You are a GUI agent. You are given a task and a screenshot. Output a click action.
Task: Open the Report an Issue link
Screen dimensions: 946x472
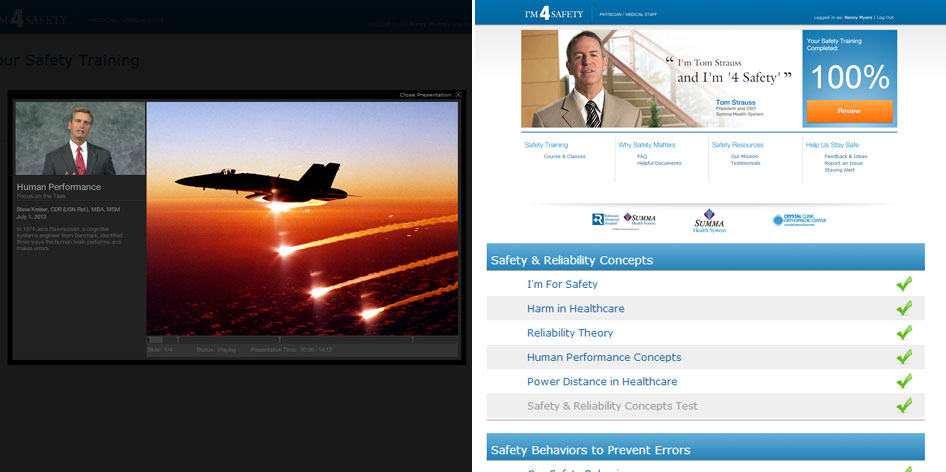click(842, 163)
